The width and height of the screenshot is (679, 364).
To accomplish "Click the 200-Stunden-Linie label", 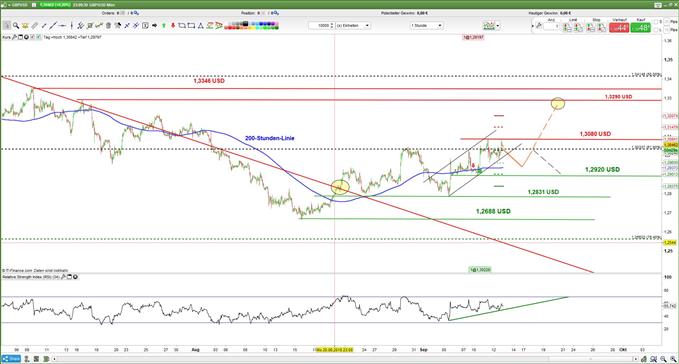I will pos(269,138).
